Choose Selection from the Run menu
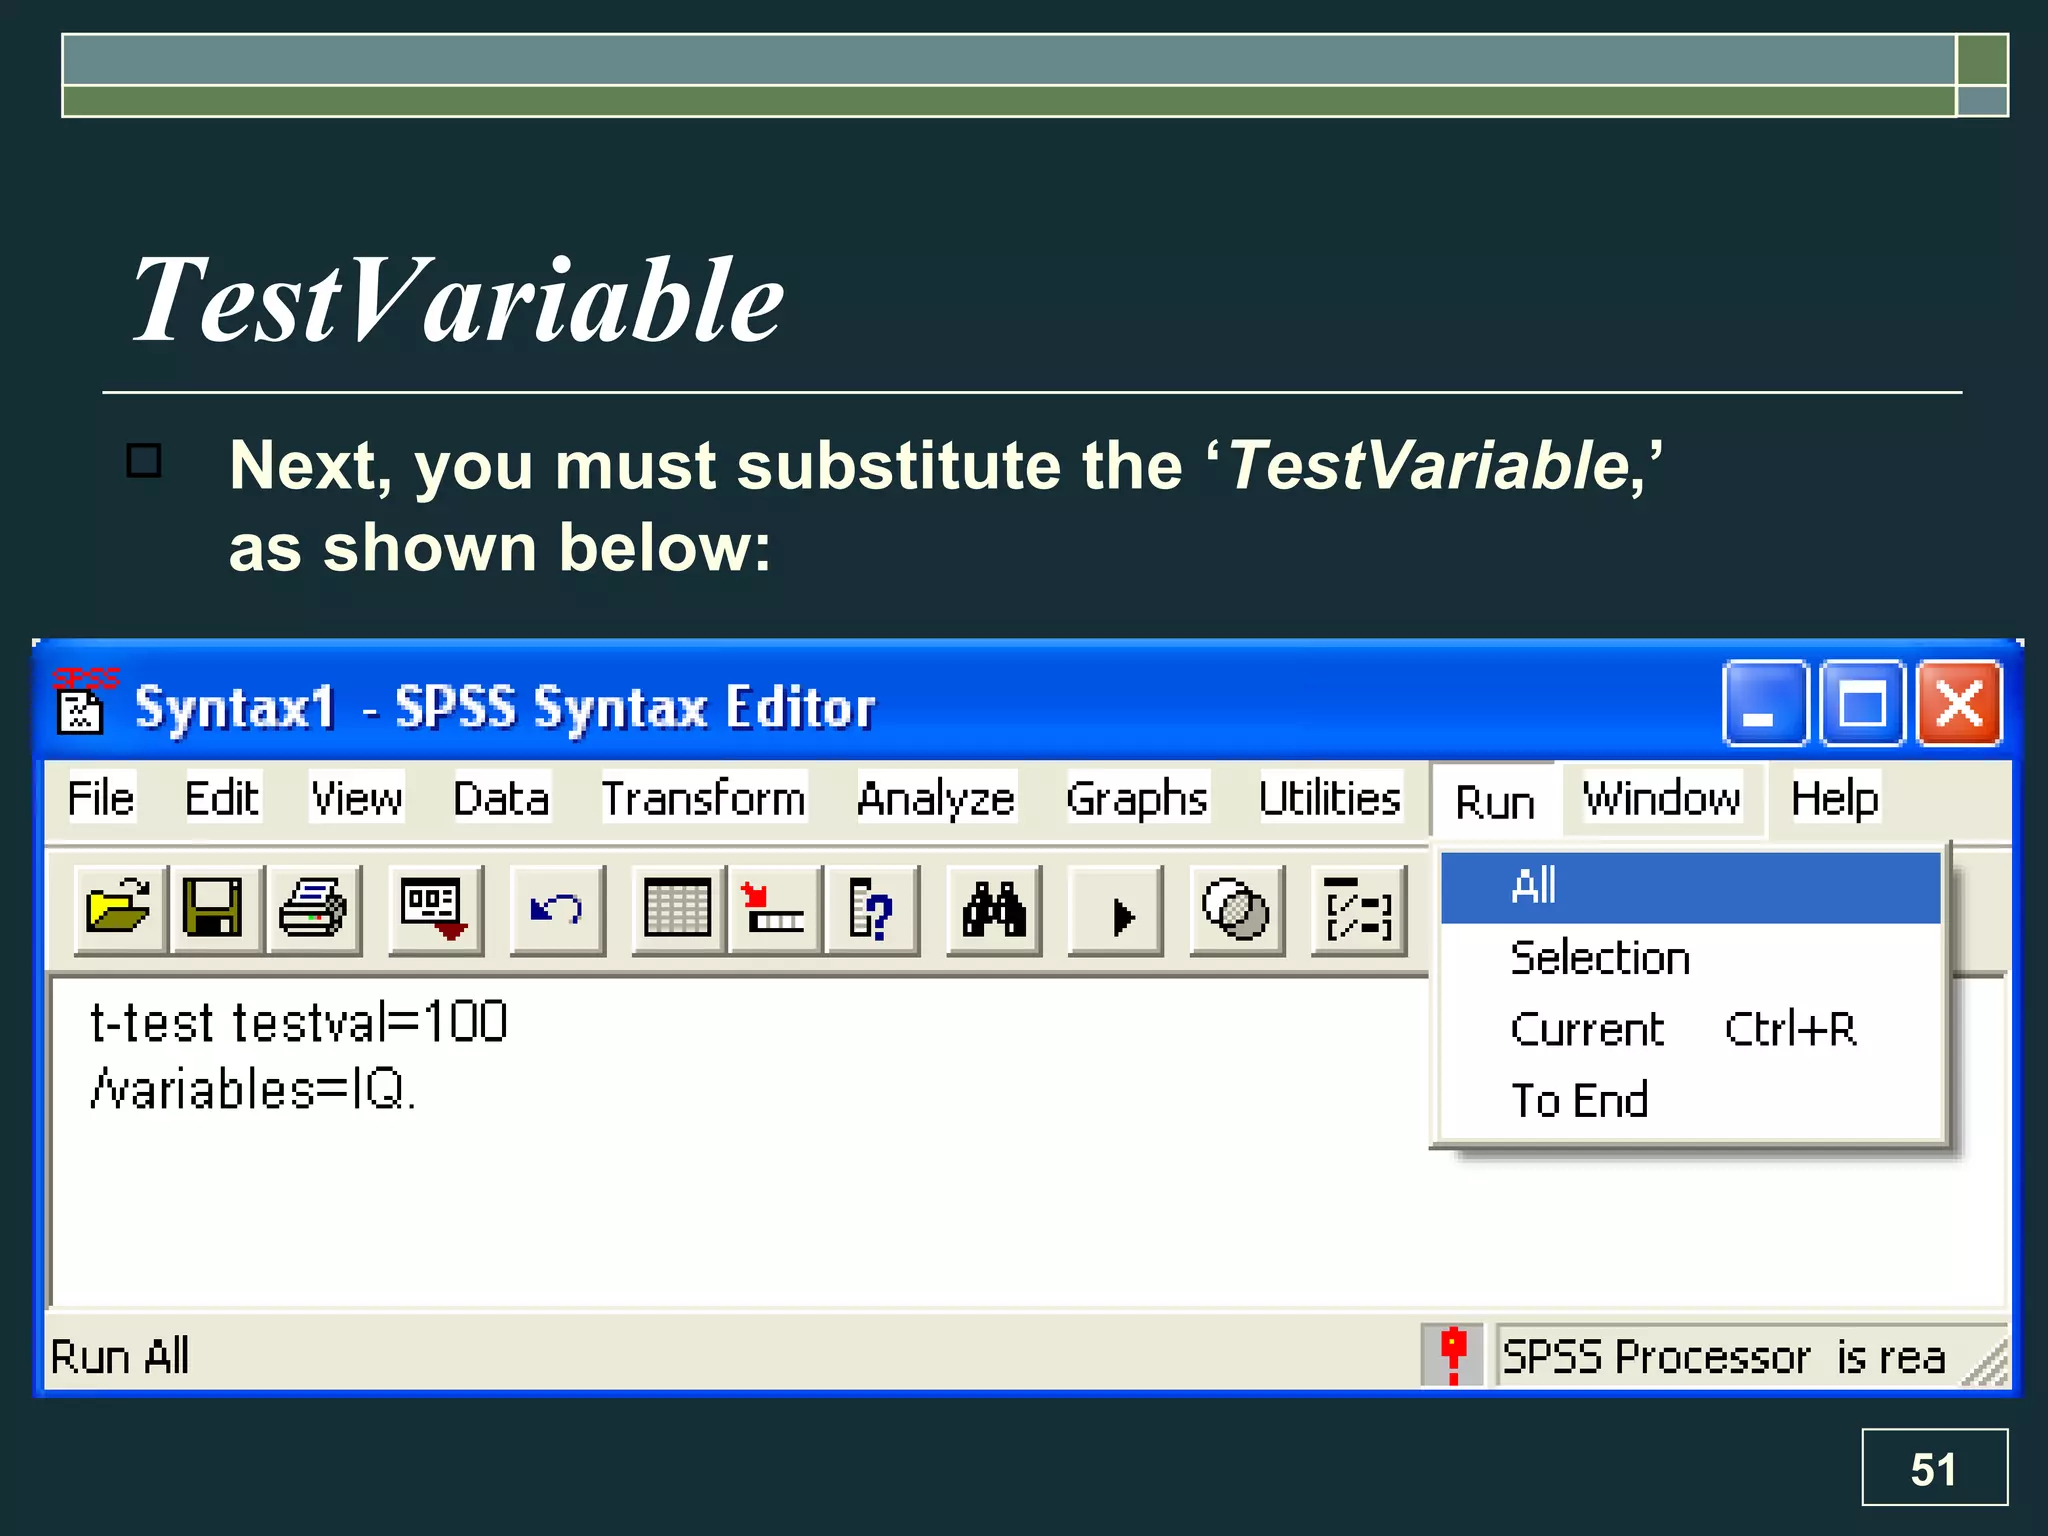Image resolution: width=2048 pixels, height=1536 pixels. pos(1690,958)
